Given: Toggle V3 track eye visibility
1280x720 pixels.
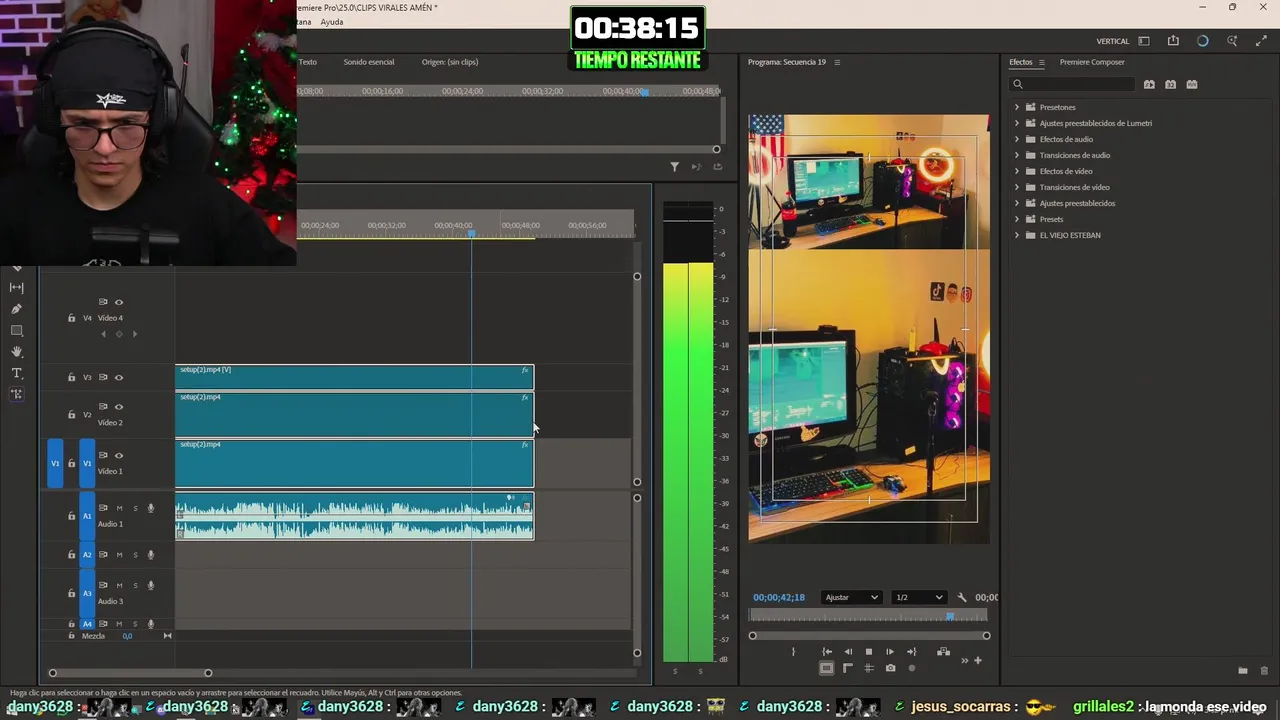Looking at the screenshot, I should pyautogui.click(x=119, y=378).
